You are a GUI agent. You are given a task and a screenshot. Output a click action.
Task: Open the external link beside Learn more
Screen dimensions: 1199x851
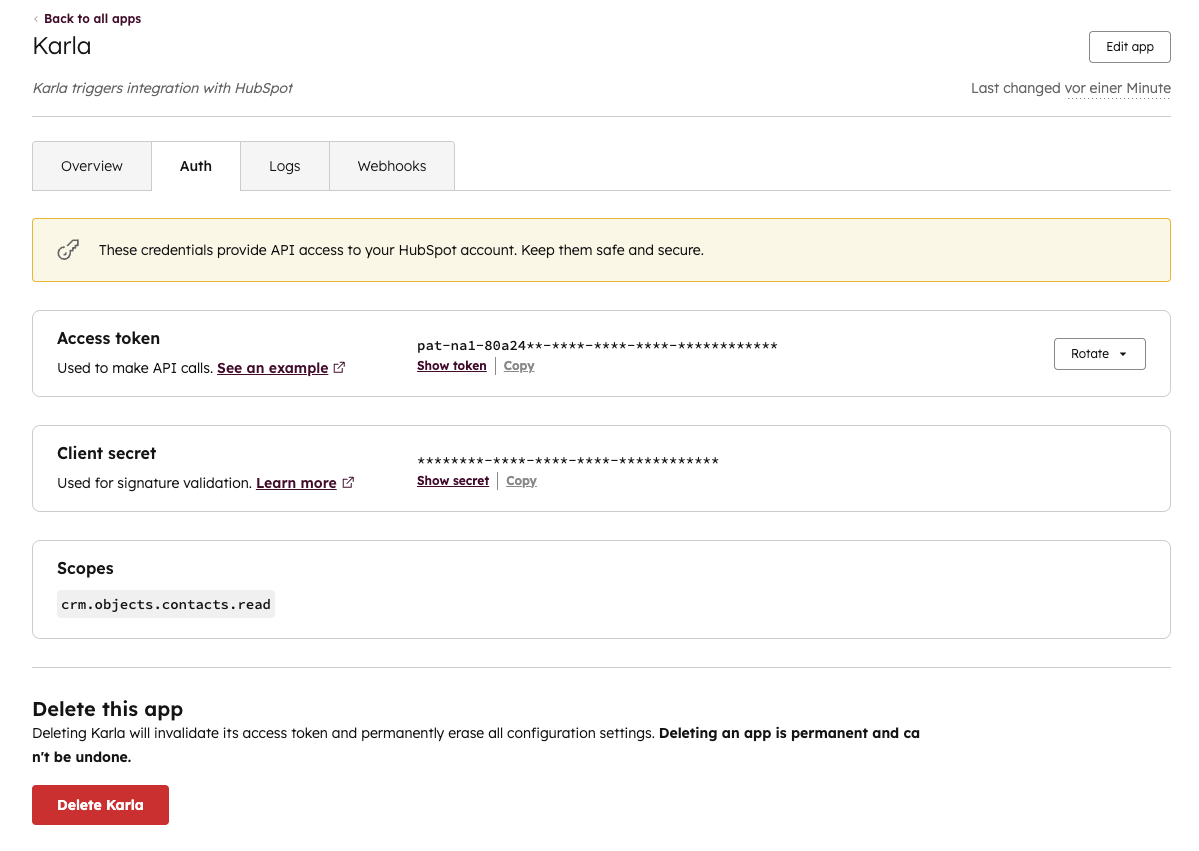click(x=348, y=482)
